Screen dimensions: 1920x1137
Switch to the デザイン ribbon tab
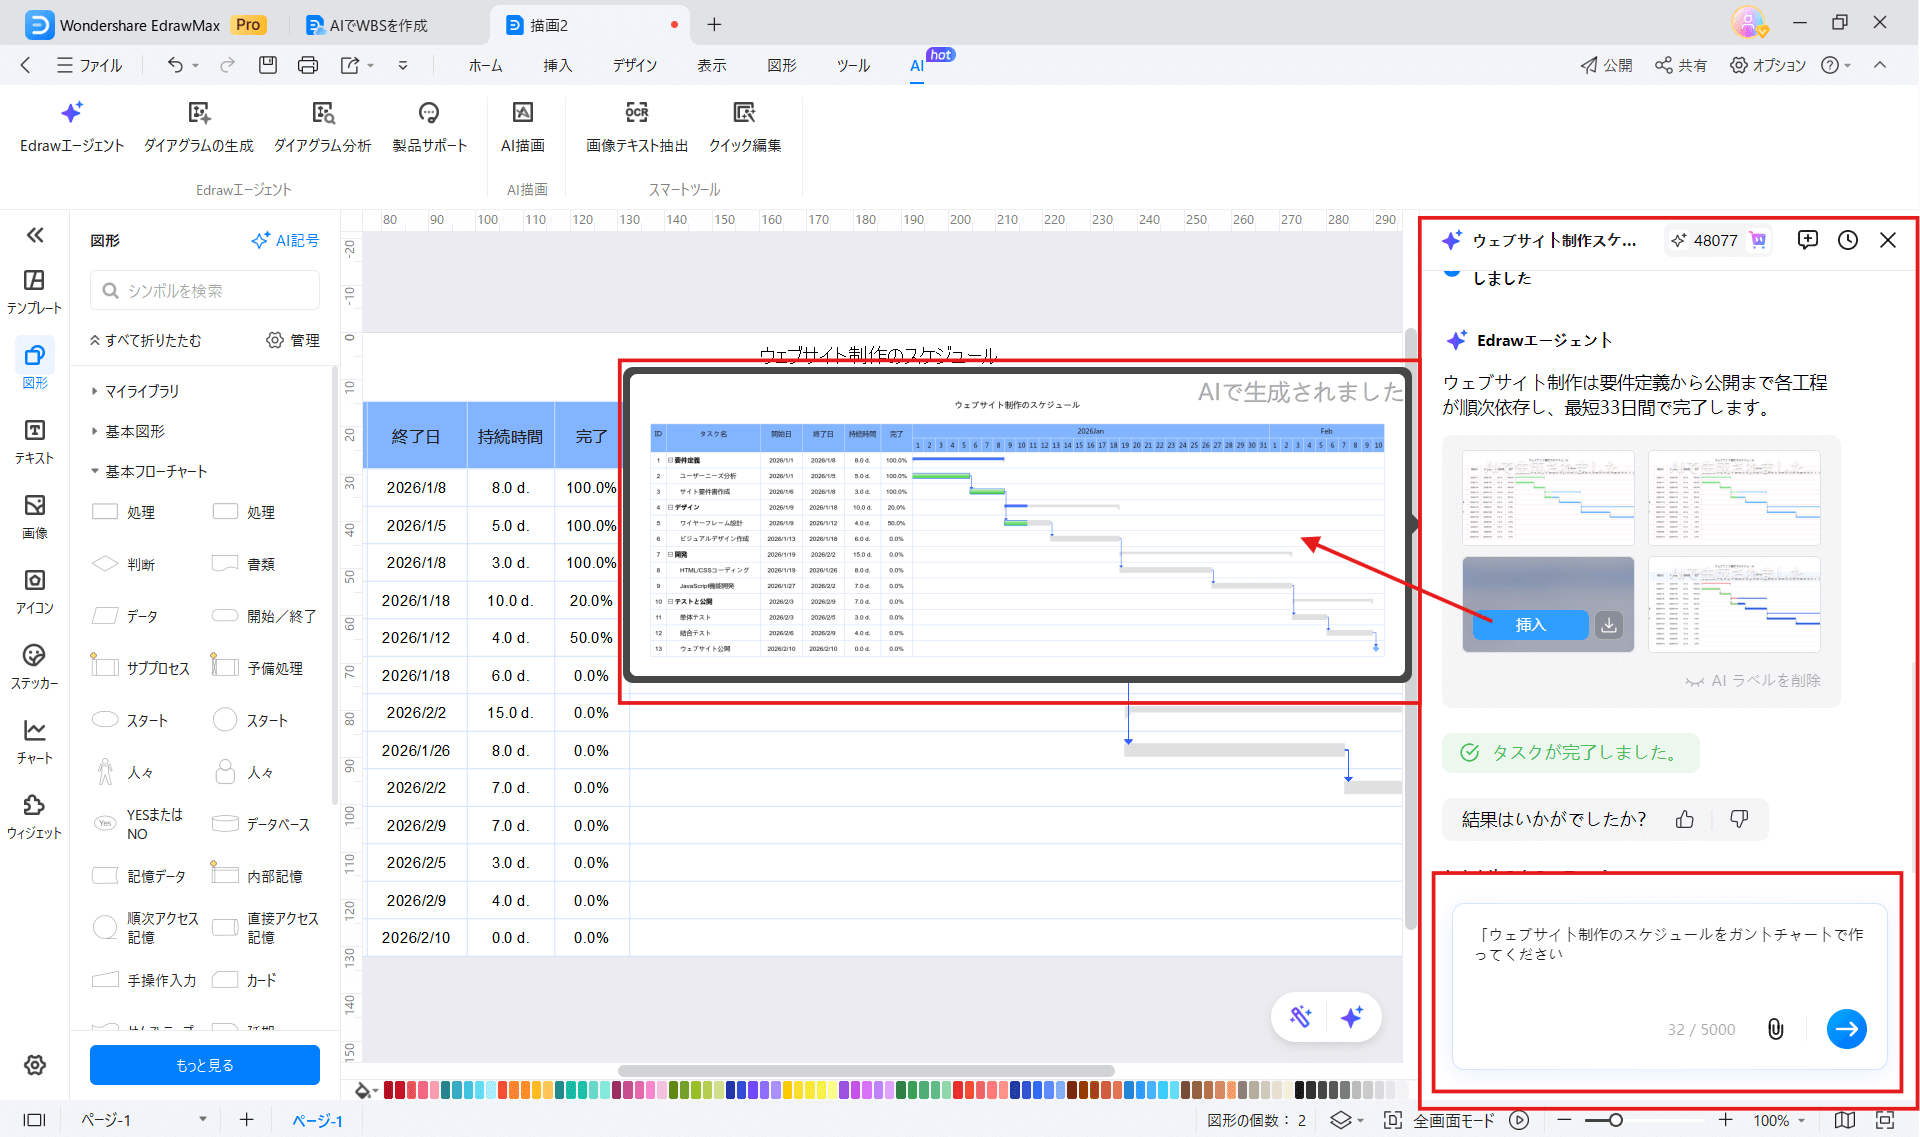point(634,65)
